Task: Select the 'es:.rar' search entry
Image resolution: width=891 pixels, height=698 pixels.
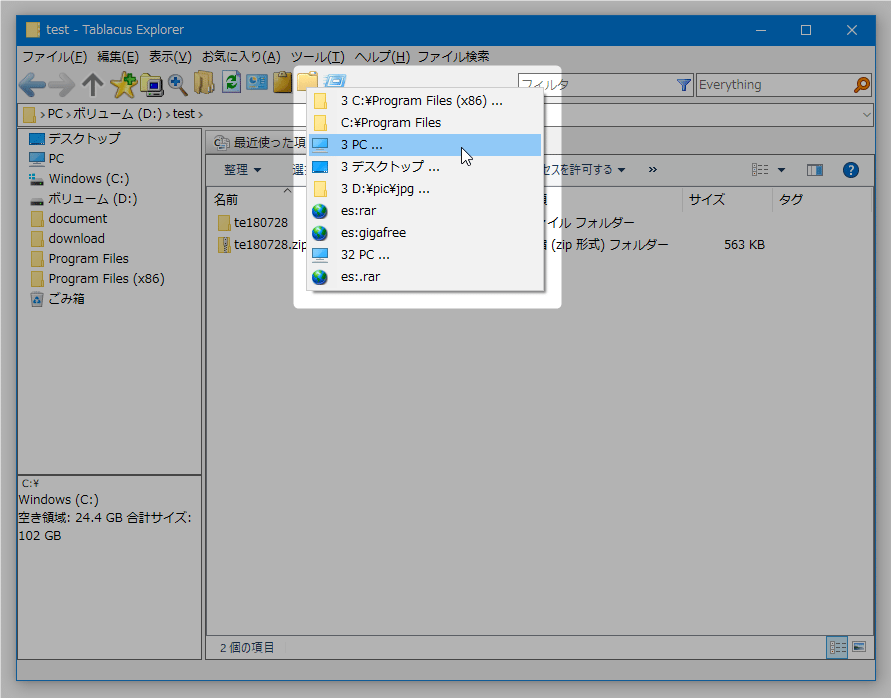Action: click(x=425, y=277)
